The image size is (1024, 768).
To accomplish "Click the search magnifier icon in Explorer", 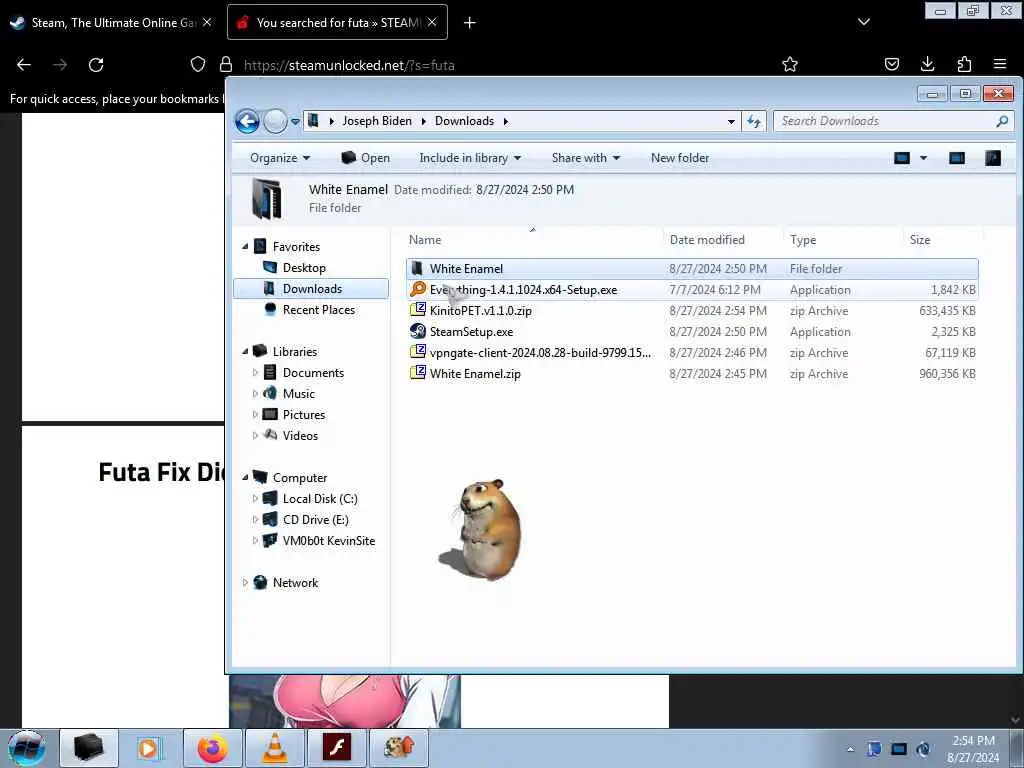I will click(1002, 121).
